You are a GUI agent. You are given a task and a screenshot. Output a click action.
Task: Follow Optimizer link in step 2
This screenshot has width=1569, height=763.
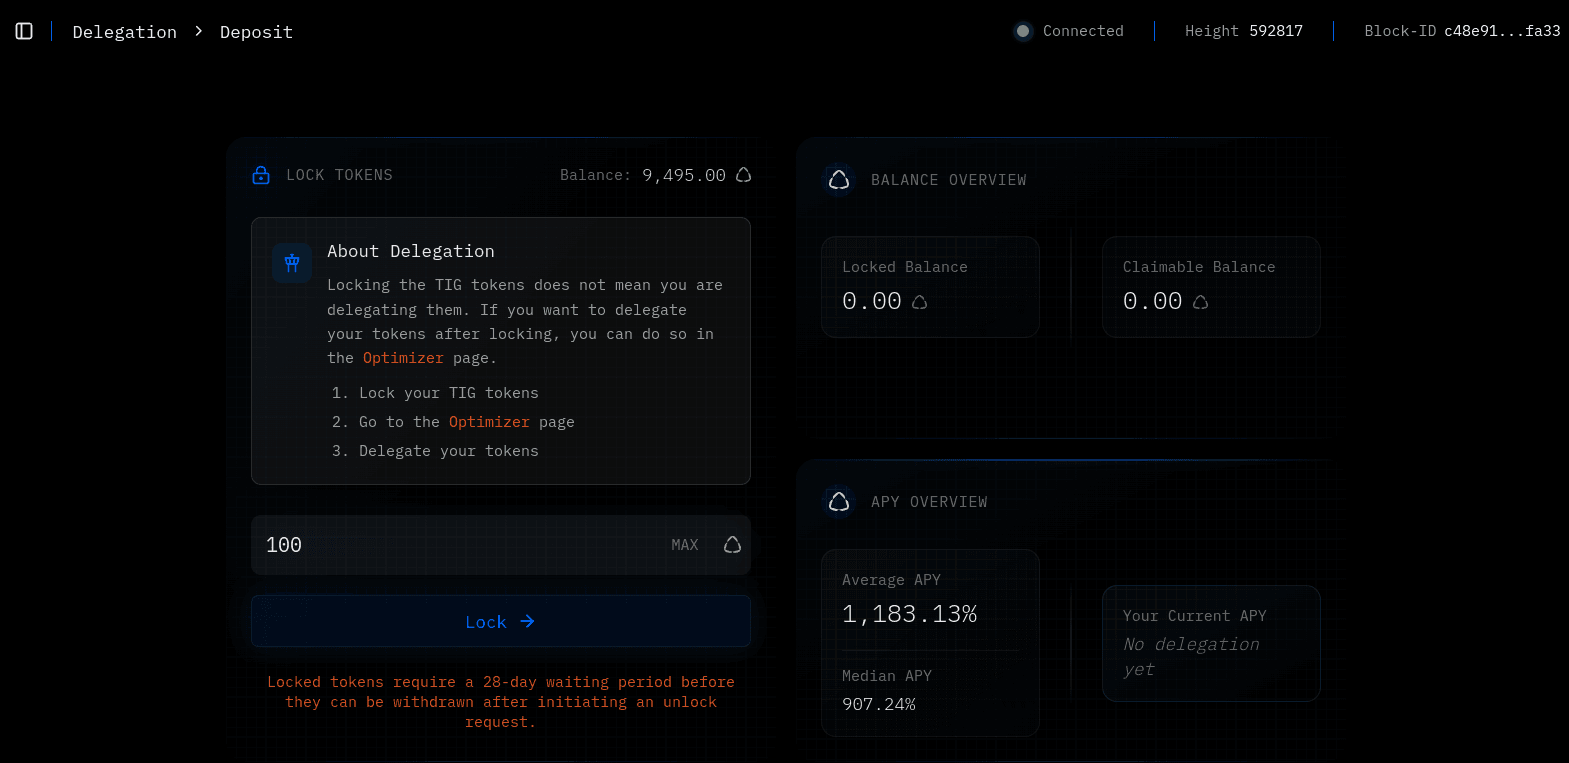489,422
